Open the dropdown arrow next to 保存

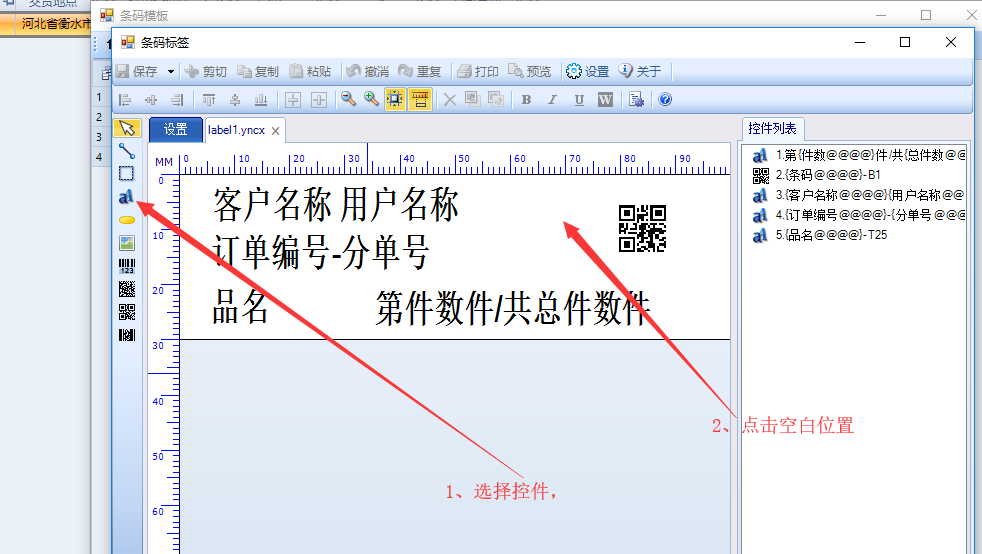(171, 71)
